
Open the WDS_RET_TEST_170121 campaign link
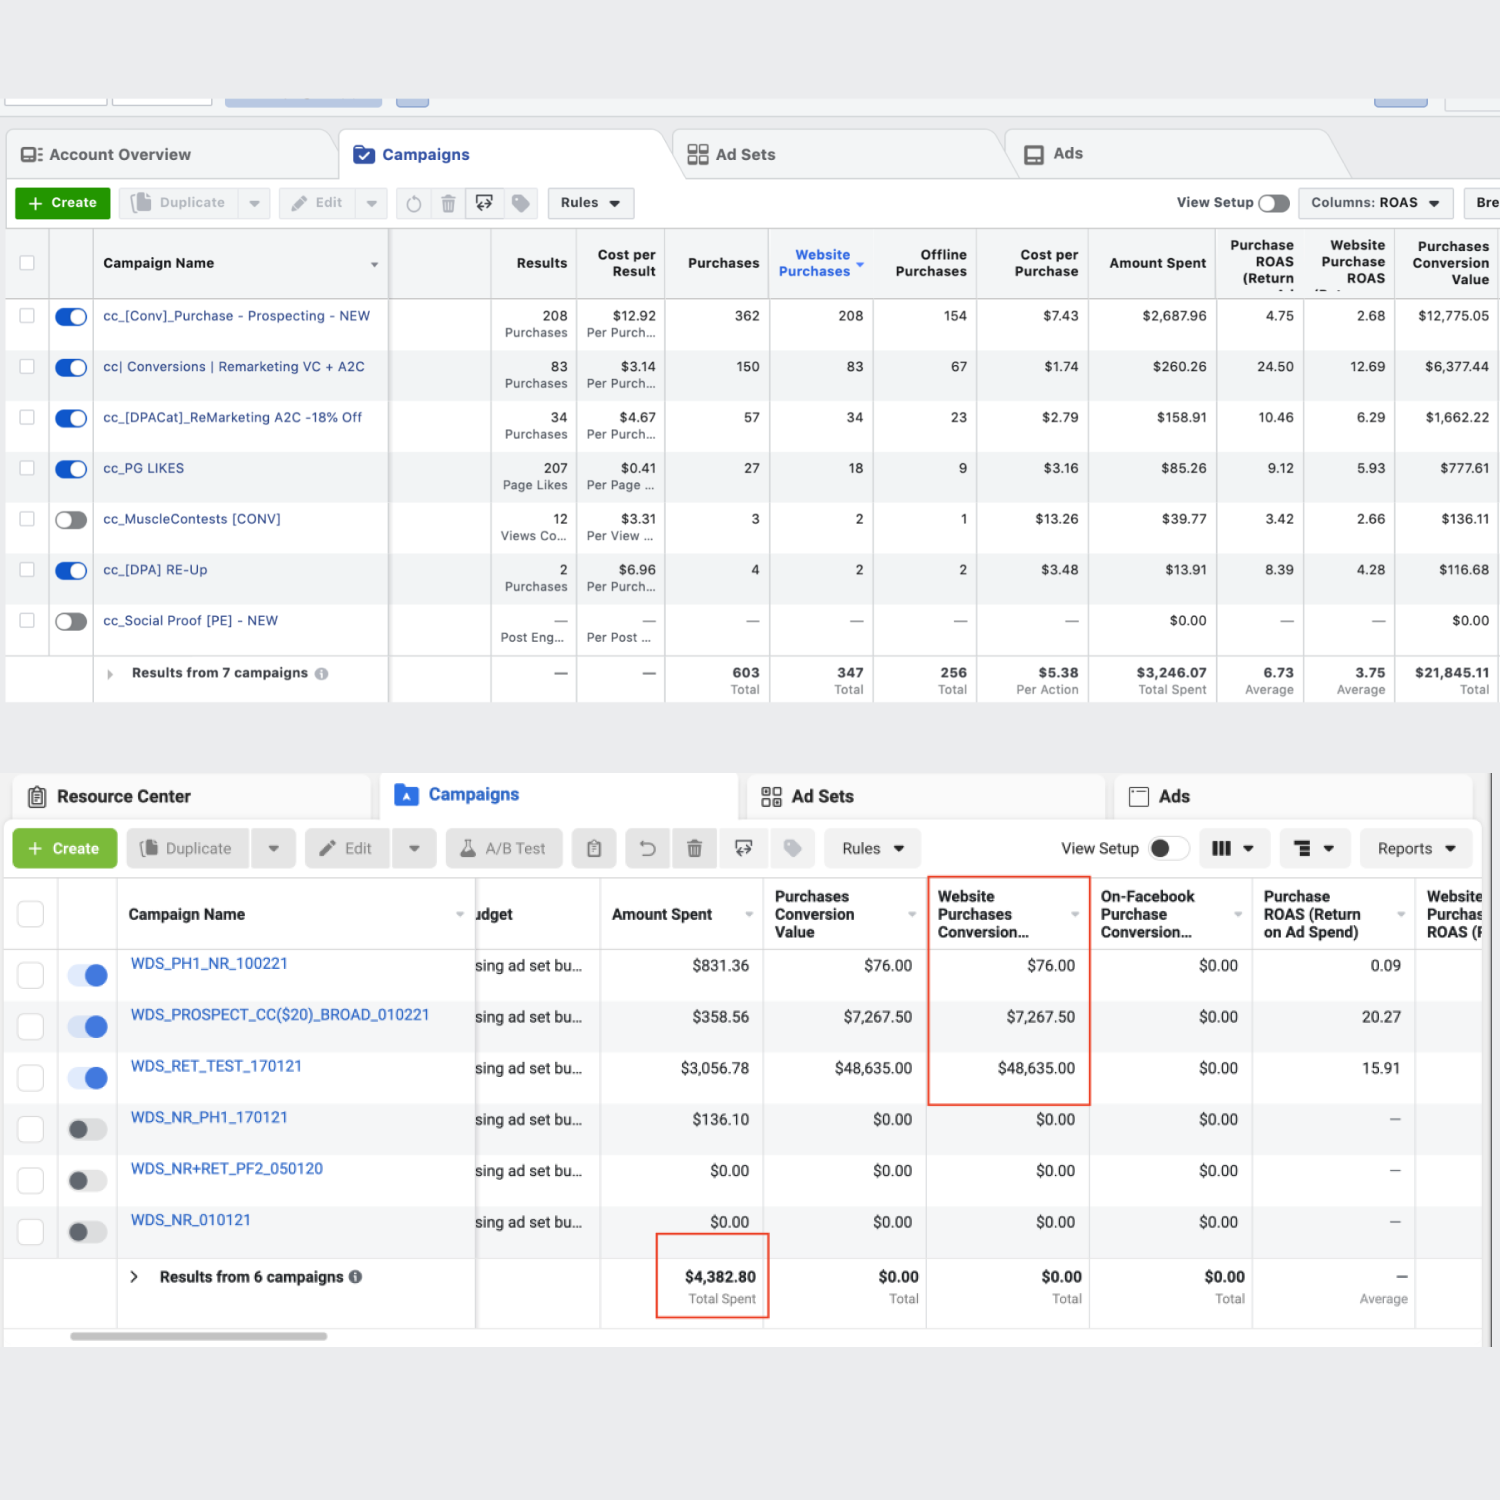pos(216,1066)
